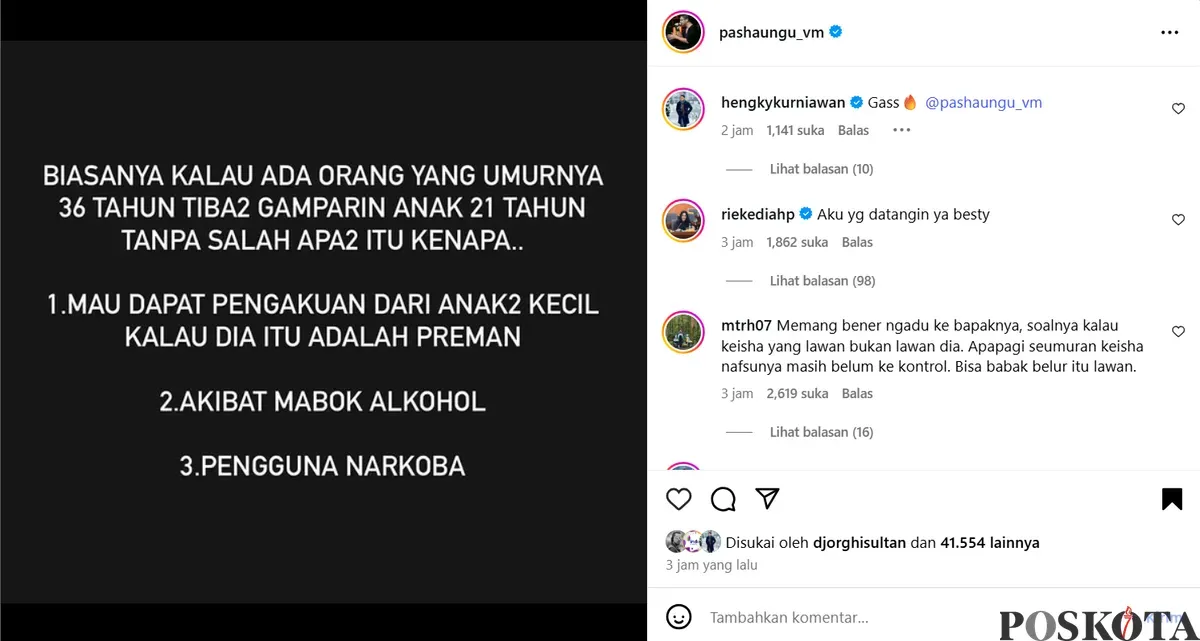Toggle the saved bookmark icon
This screenshot has height=641, width=1200.
pyautogui.click(x=1172, y=499)
